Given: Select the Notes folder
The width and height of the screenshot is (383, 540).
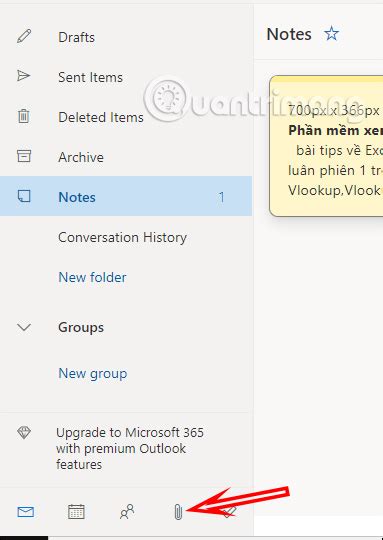Looking at the screenshot, I should (126, 196).
